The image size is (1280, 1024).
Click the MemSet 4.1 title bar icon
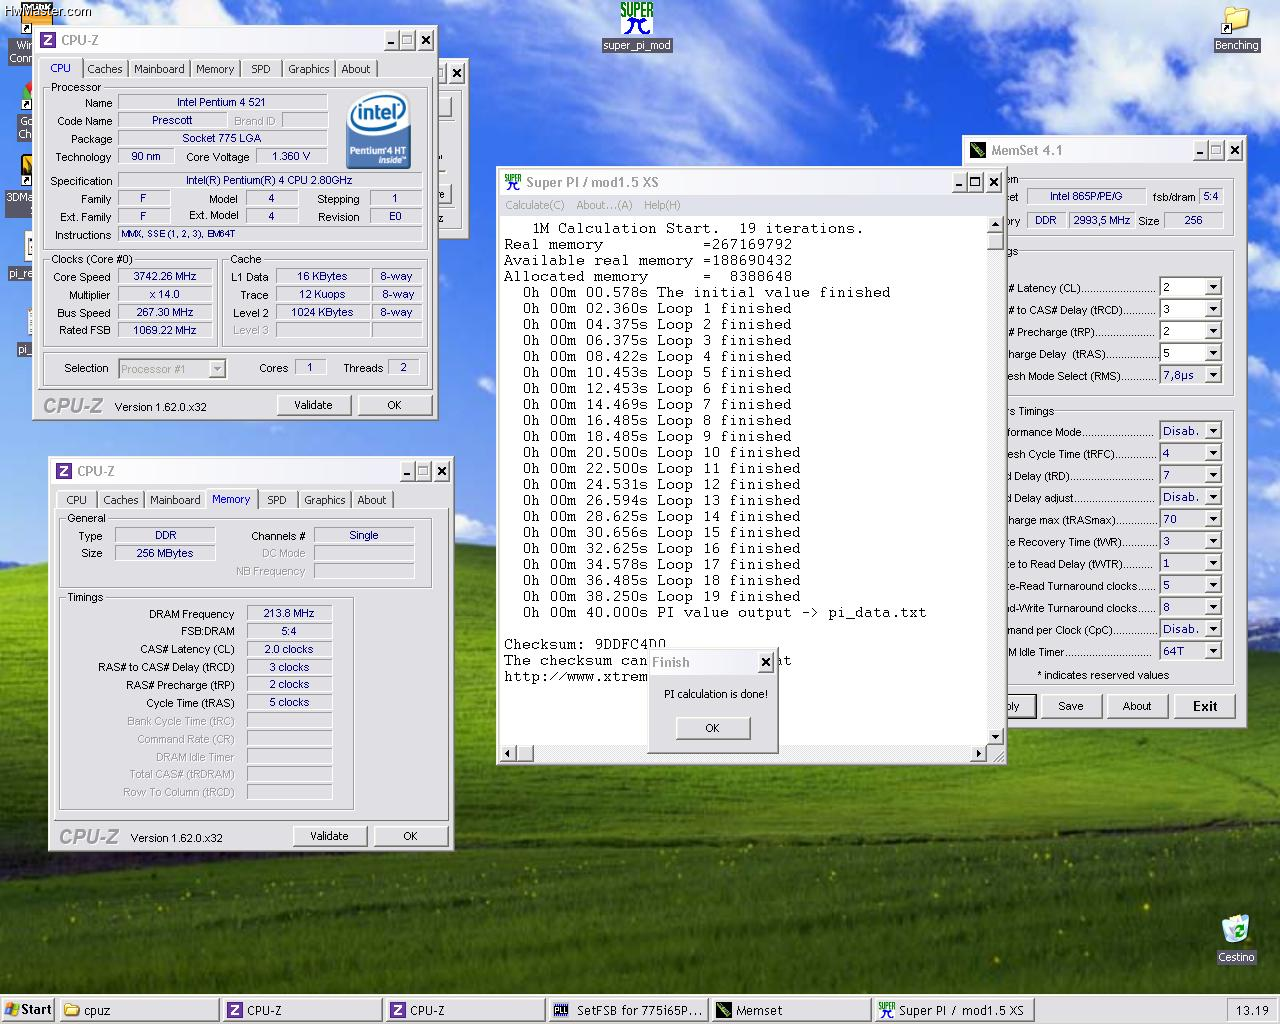pos(978,150)
